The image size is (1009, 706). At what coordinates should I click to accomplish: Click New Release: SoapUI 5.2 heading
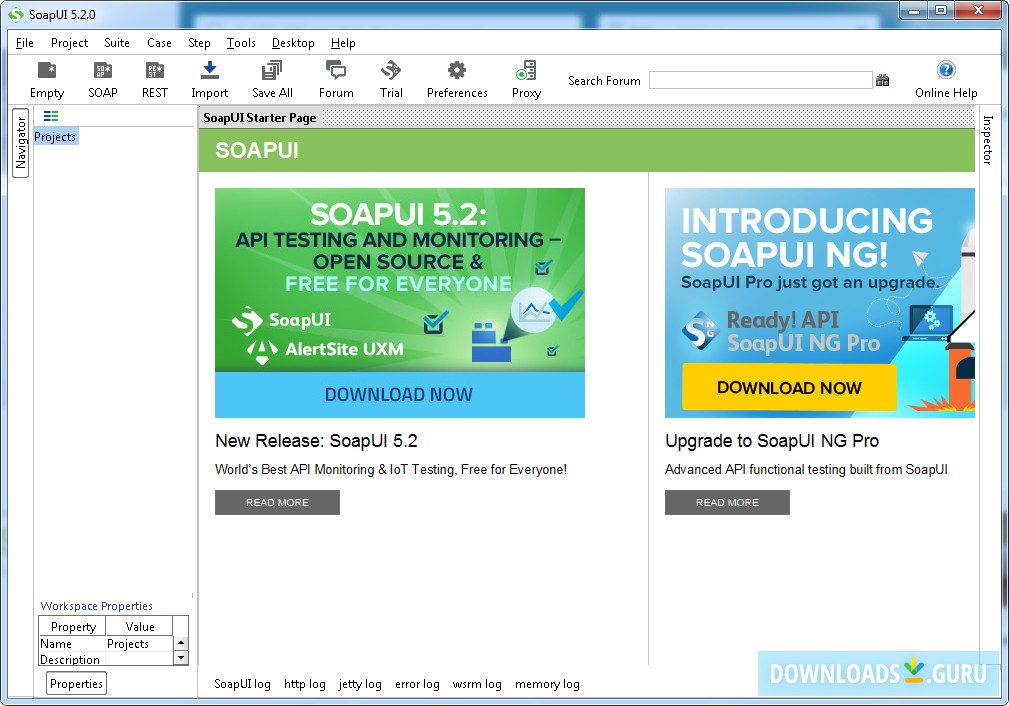click(x=316, y=441)
